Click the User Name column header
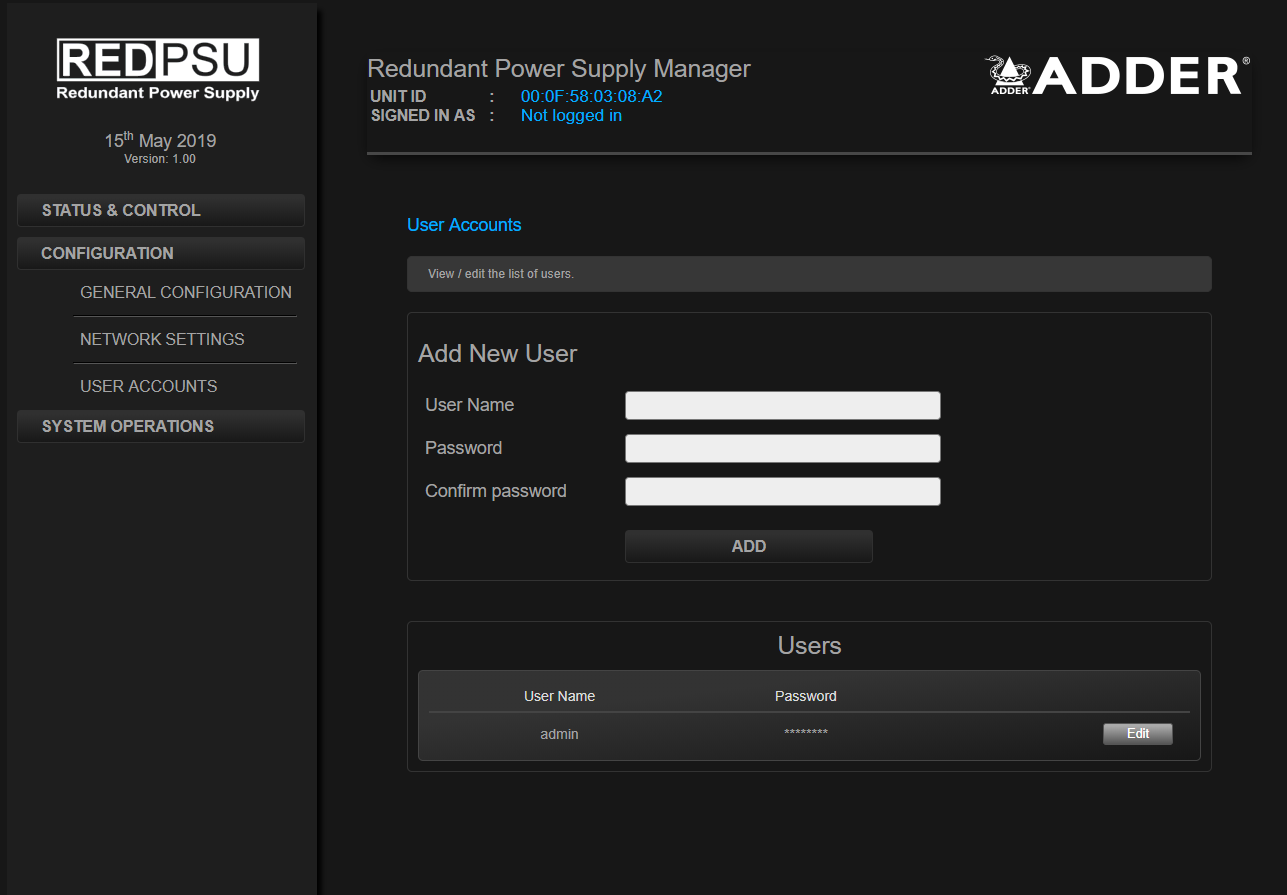This screenshot has height=895, width=1287. click(559, 696)
